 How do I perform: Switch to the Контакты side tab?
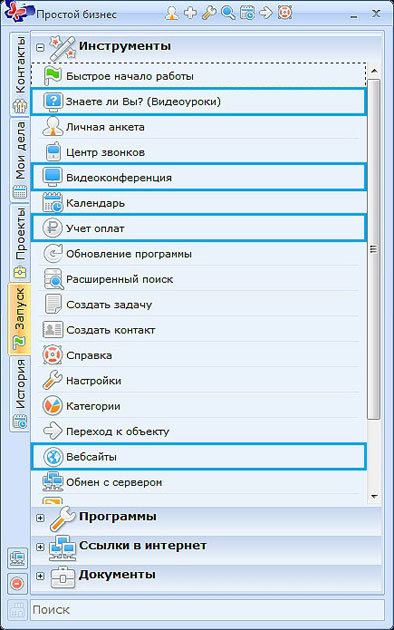(20, 74)
